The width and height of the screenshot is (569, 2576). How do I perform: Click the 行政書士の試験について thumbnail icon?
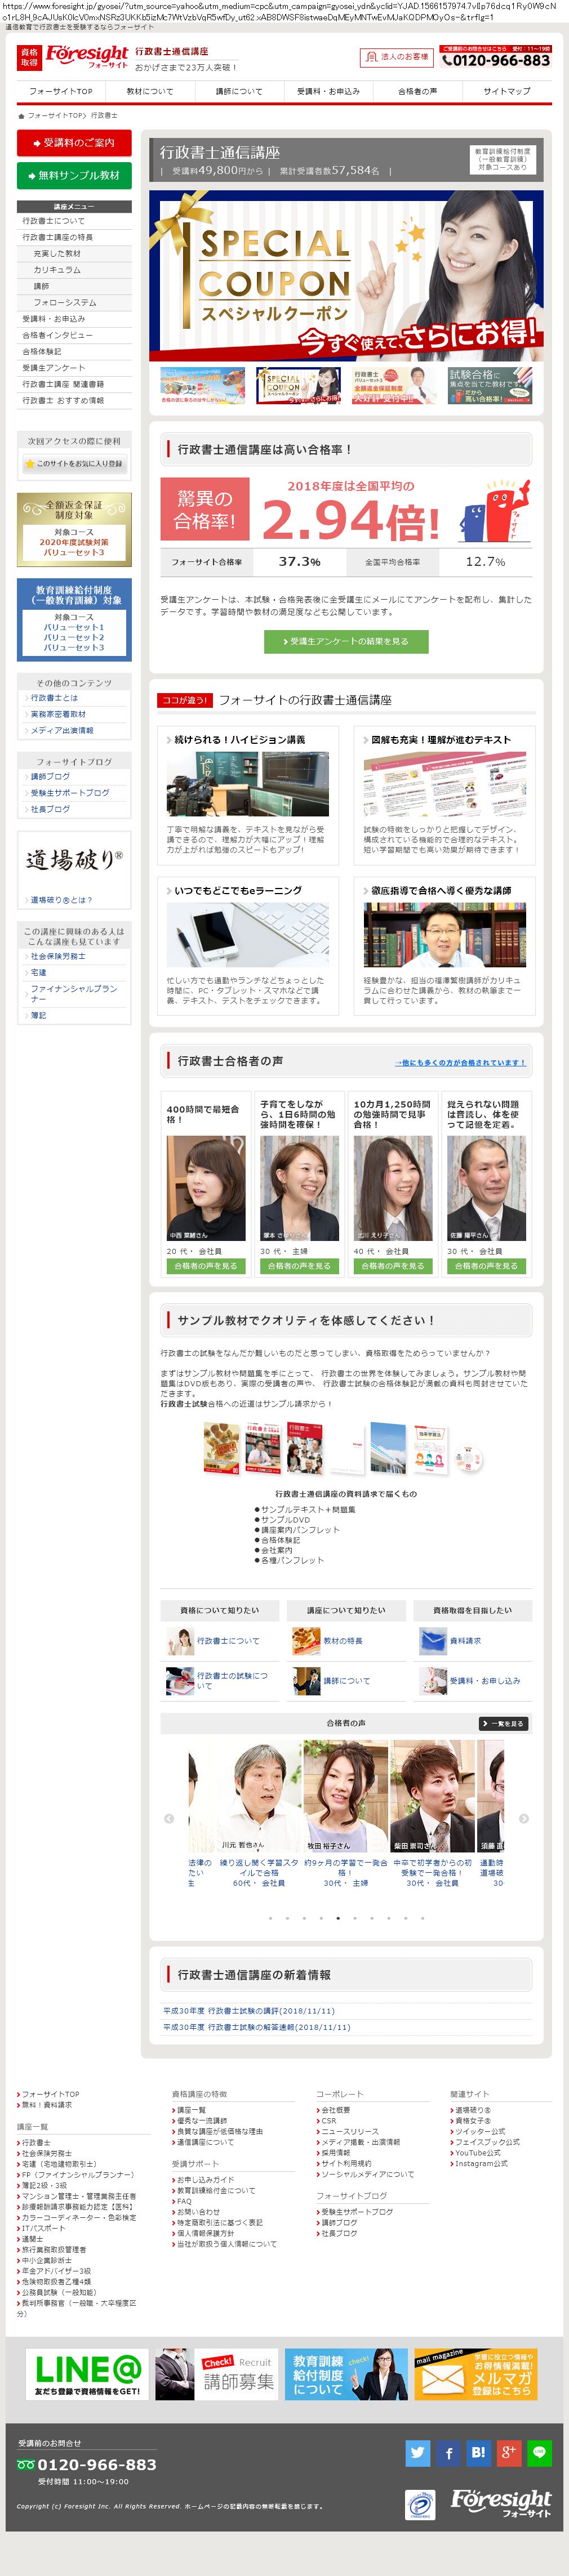point(180,1680)
